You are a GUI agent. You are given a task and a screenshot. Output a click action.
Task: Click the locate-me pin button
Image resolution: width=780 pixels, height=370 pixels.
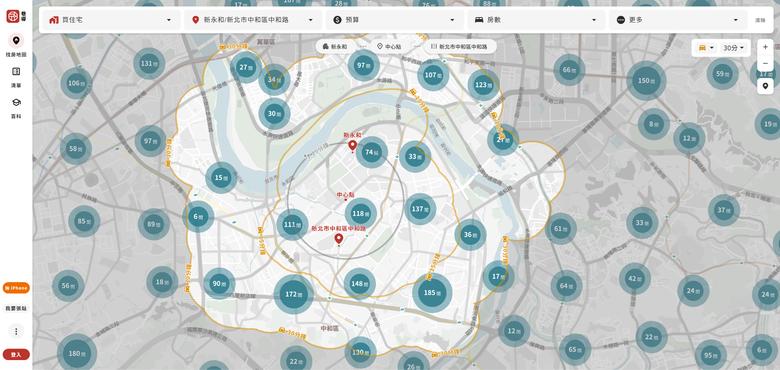[x=765, y=86]
